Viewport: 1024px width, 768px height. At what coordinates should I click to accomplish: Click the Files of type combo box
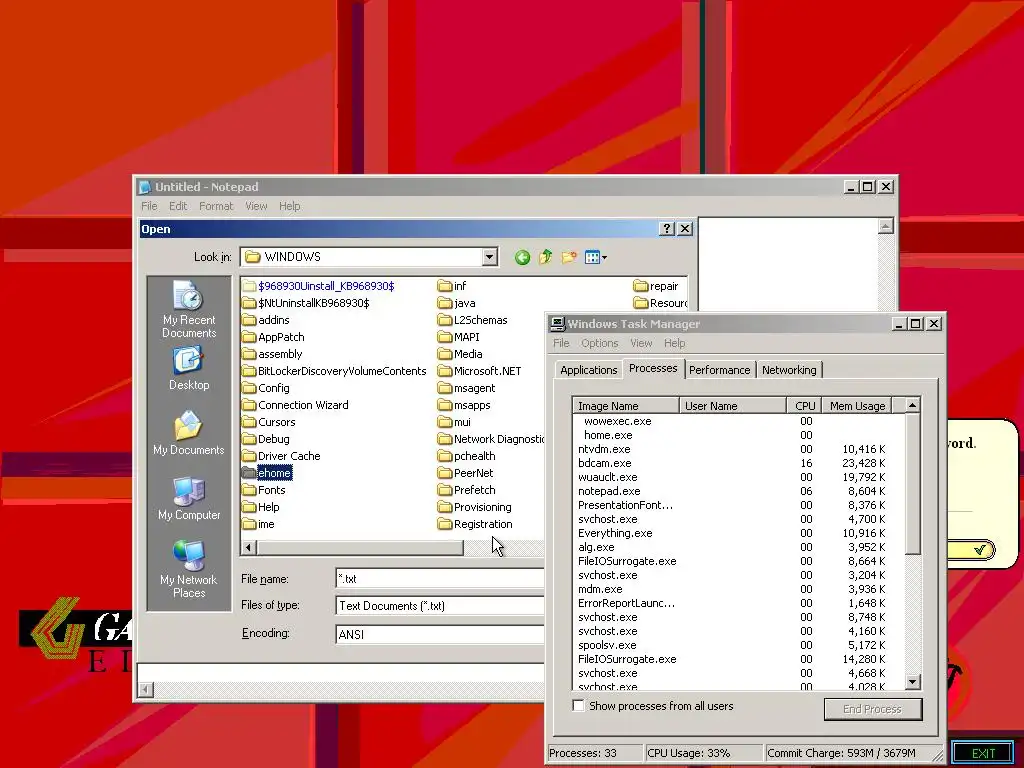click(x=440, y=605)
